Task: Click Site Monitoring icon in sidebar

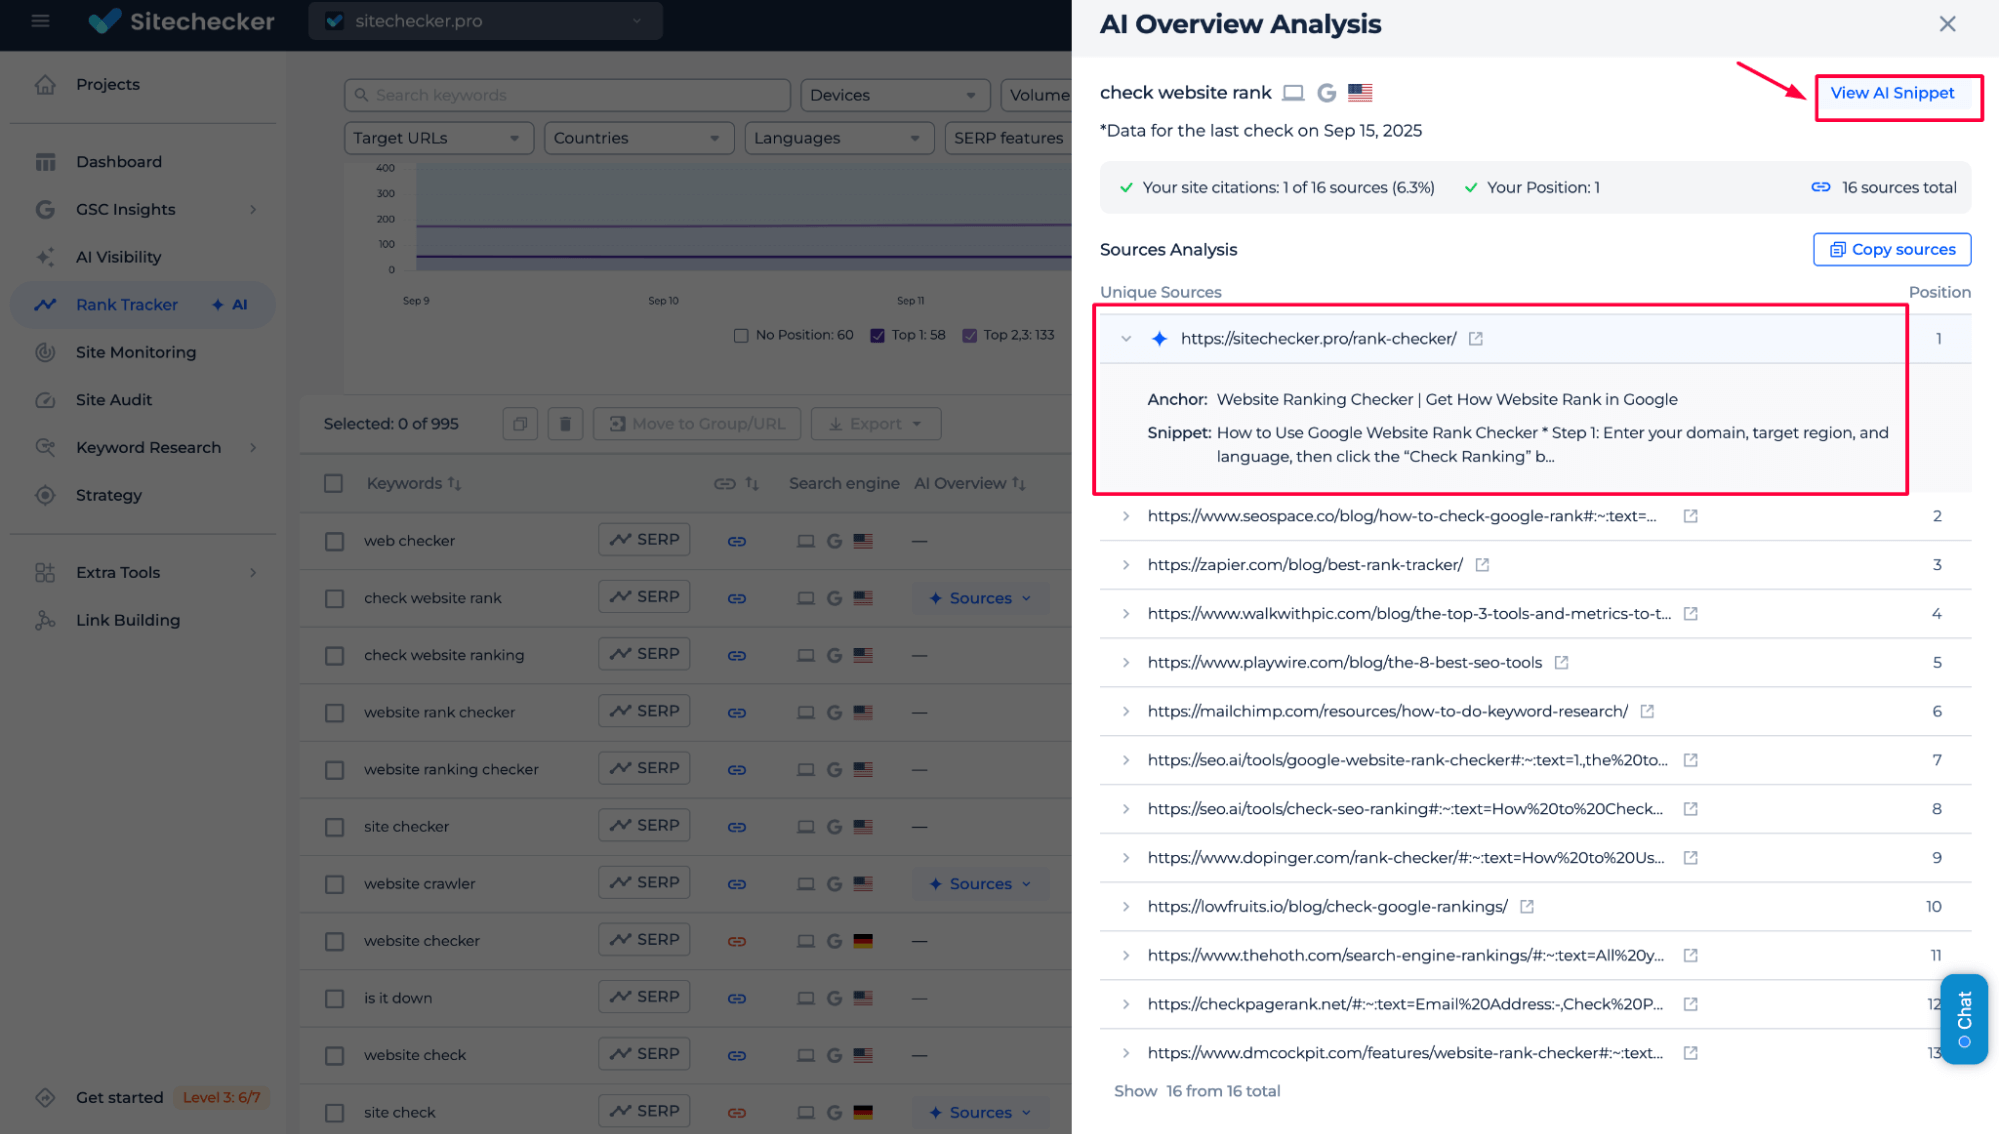Action: click(x=45, y=352)
